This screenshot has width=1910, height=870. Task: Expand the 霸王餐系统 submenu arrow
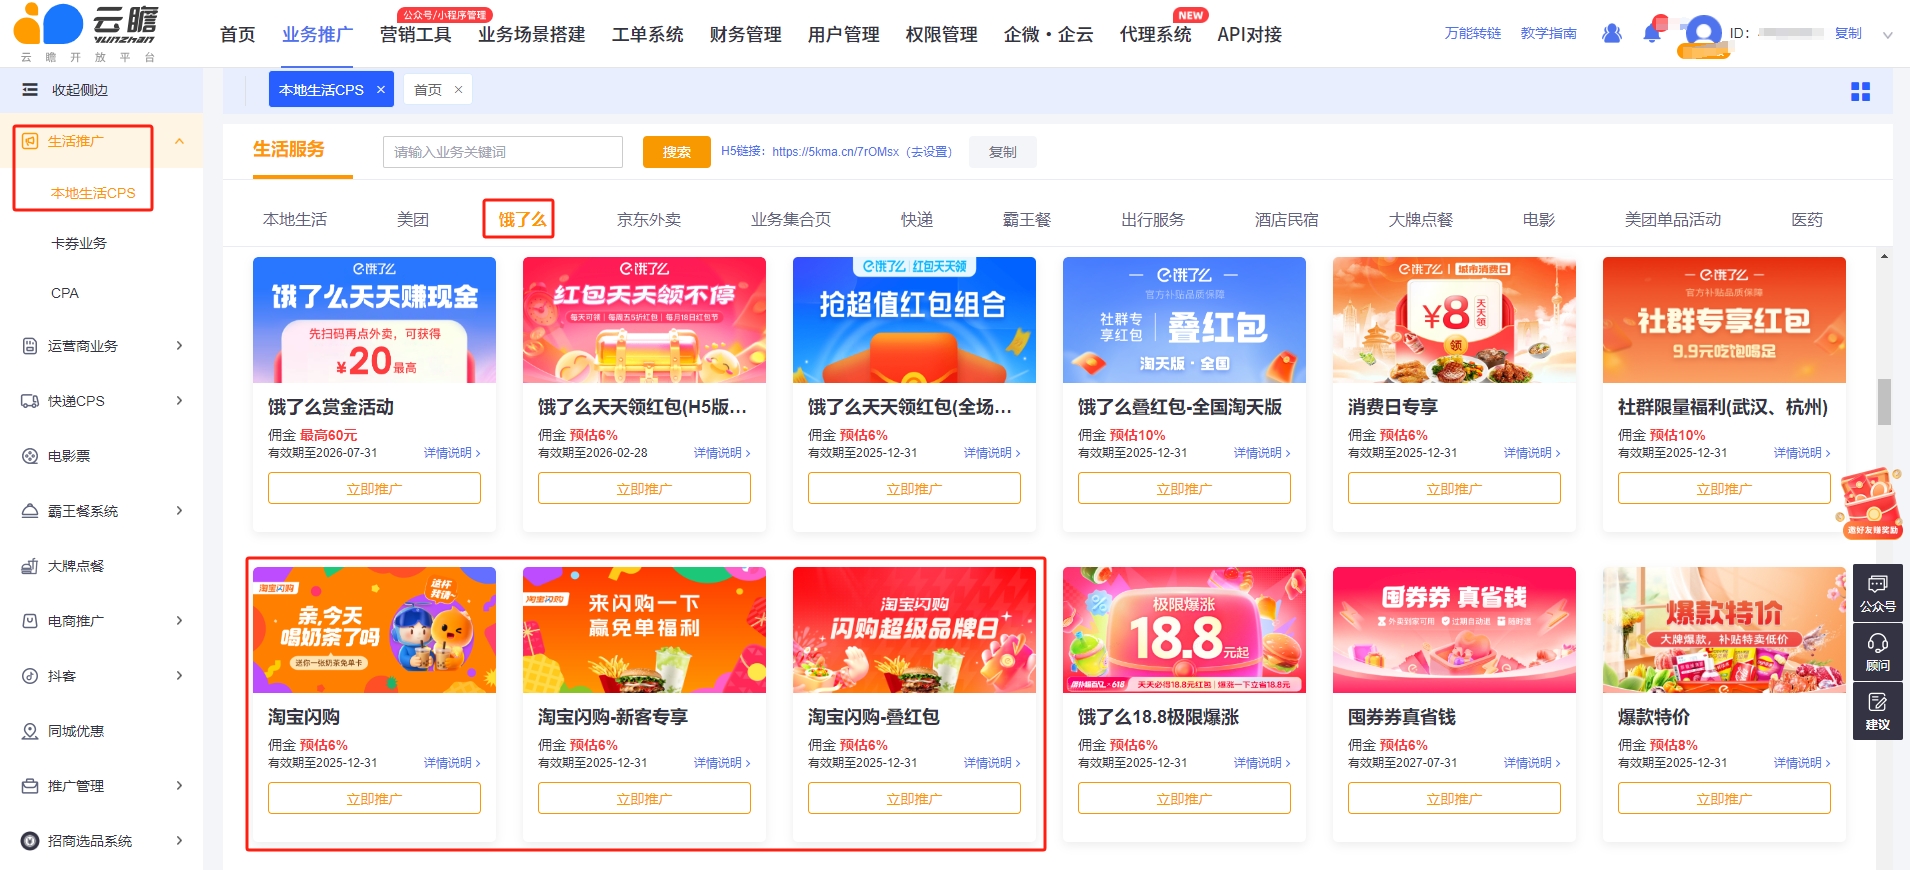[180, 511]
